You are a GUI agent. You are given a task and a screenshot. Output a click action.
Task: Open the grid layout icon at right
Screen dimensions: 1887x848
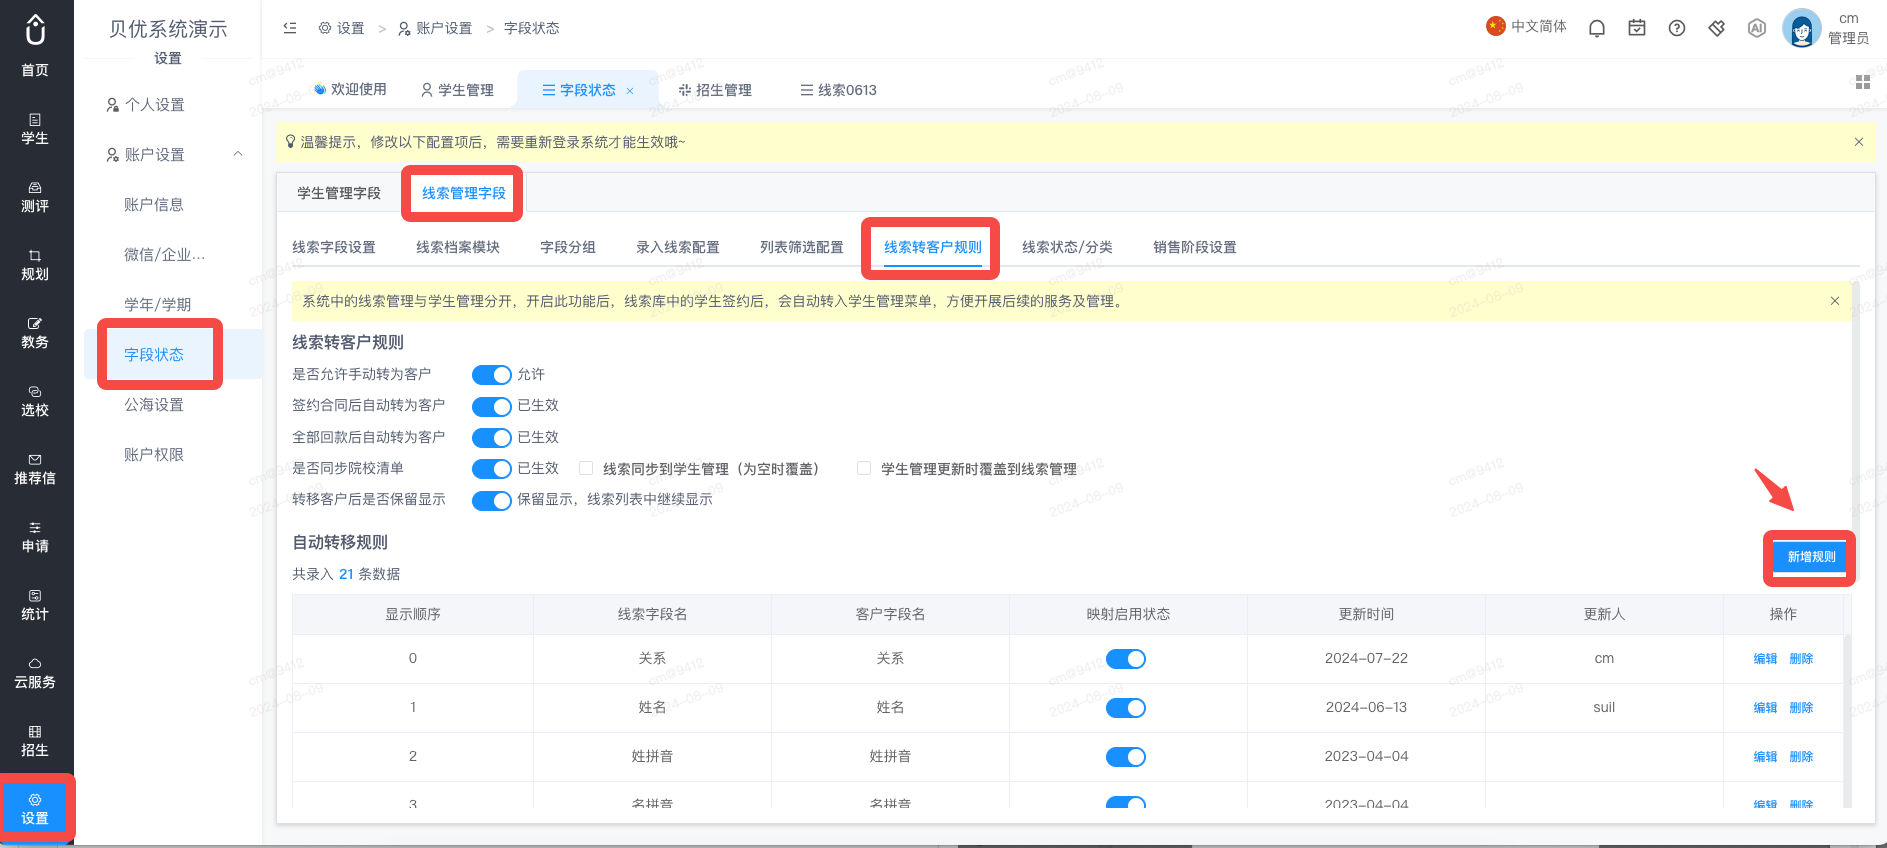click(1863, 82)
